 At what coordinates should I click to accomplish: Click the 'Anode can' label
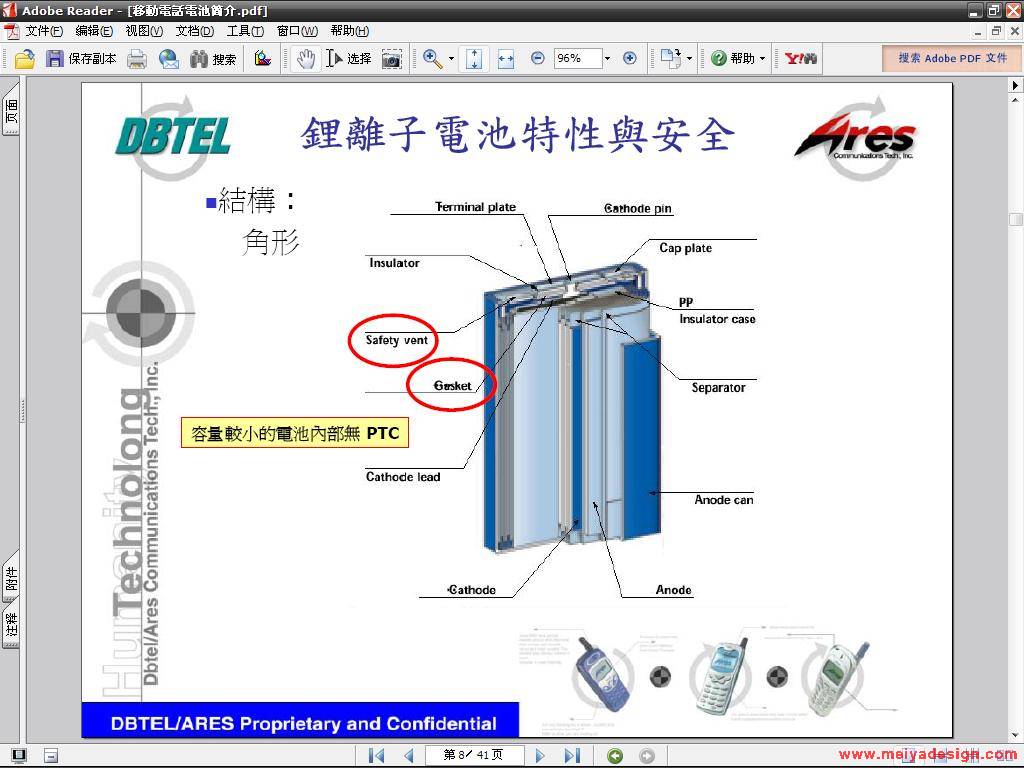(x=724, y=500)
